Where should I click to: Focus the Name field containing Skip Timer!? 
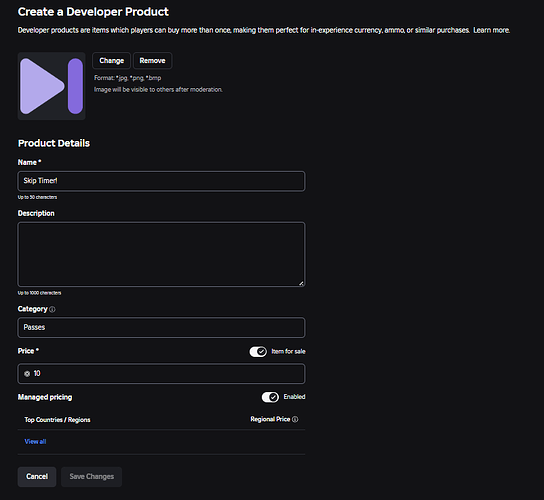(161, 181)
